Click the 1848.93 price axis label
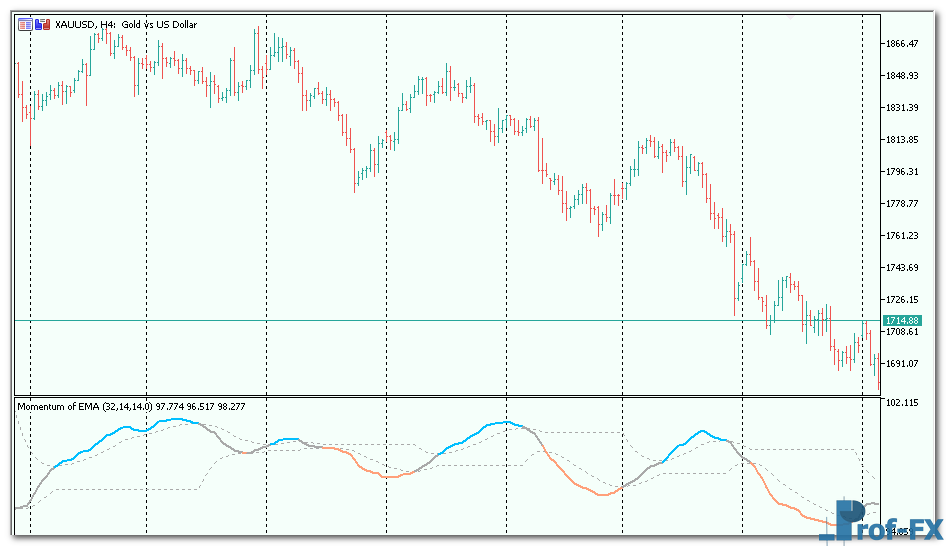This screenshot has width=946, height=546. 901,76
